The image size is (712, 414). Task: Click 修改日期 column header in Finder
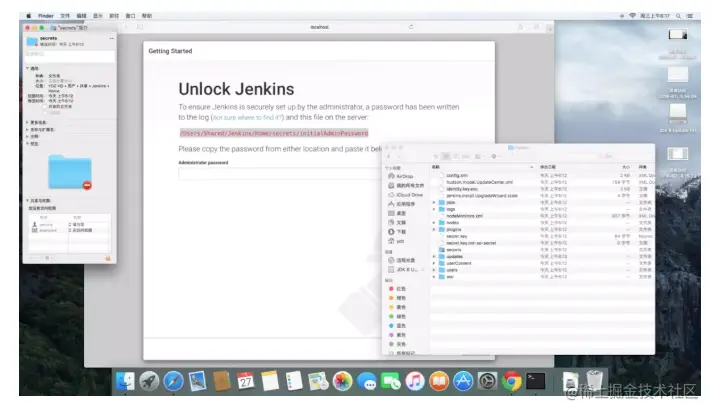548,167
